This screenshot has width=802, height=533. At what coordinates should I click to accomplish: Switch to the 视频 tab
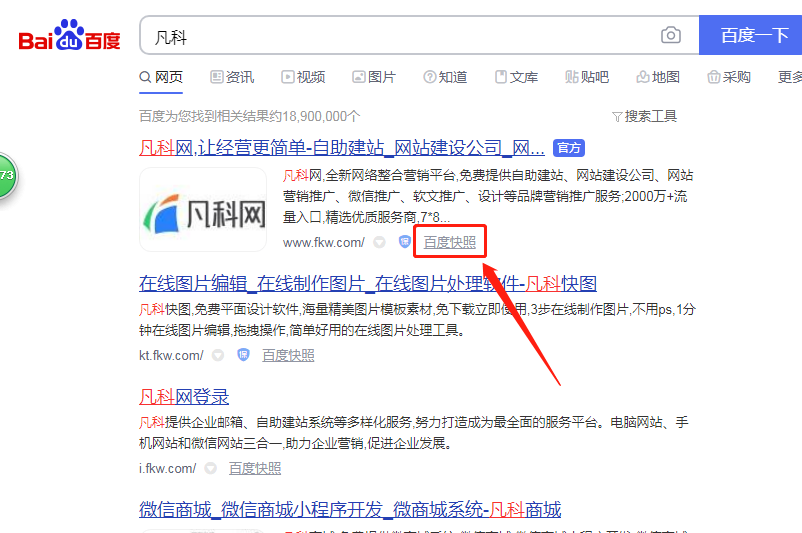tap(303, 77)
